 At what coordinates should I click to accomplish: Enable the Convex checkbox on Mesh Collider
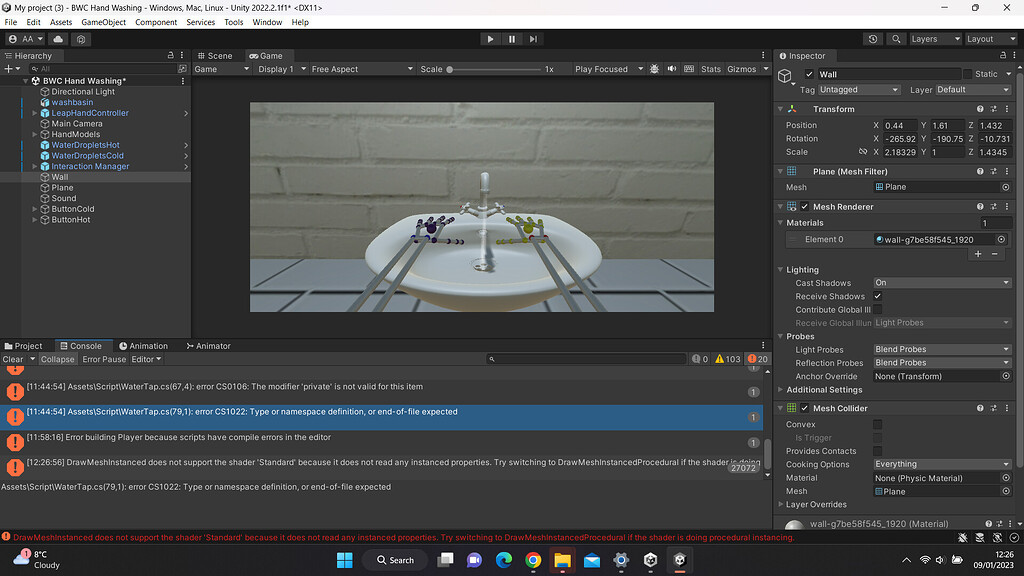[878, 423]
